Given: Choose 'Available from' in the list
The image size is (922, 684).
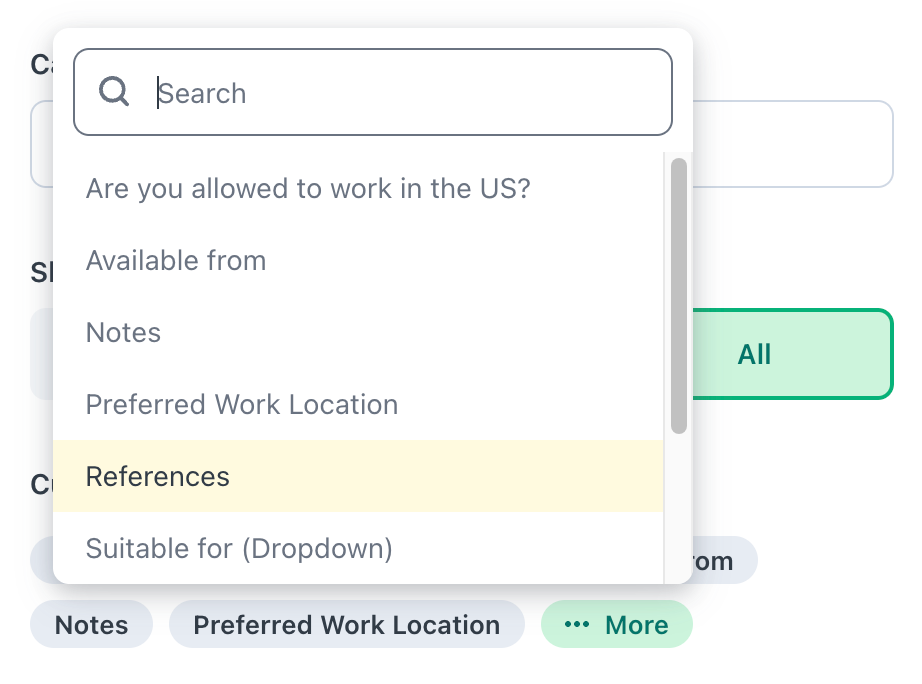Looking at the screenshot, I should [358, 261].
